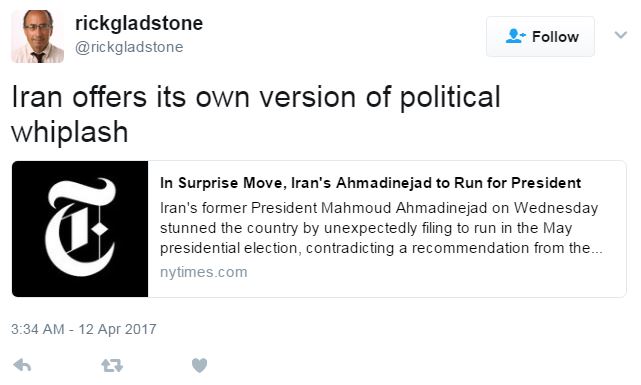This screenshot has width=641, height=385.
Task: Click the article summary text in the card
Action: (x=381, y=228)
